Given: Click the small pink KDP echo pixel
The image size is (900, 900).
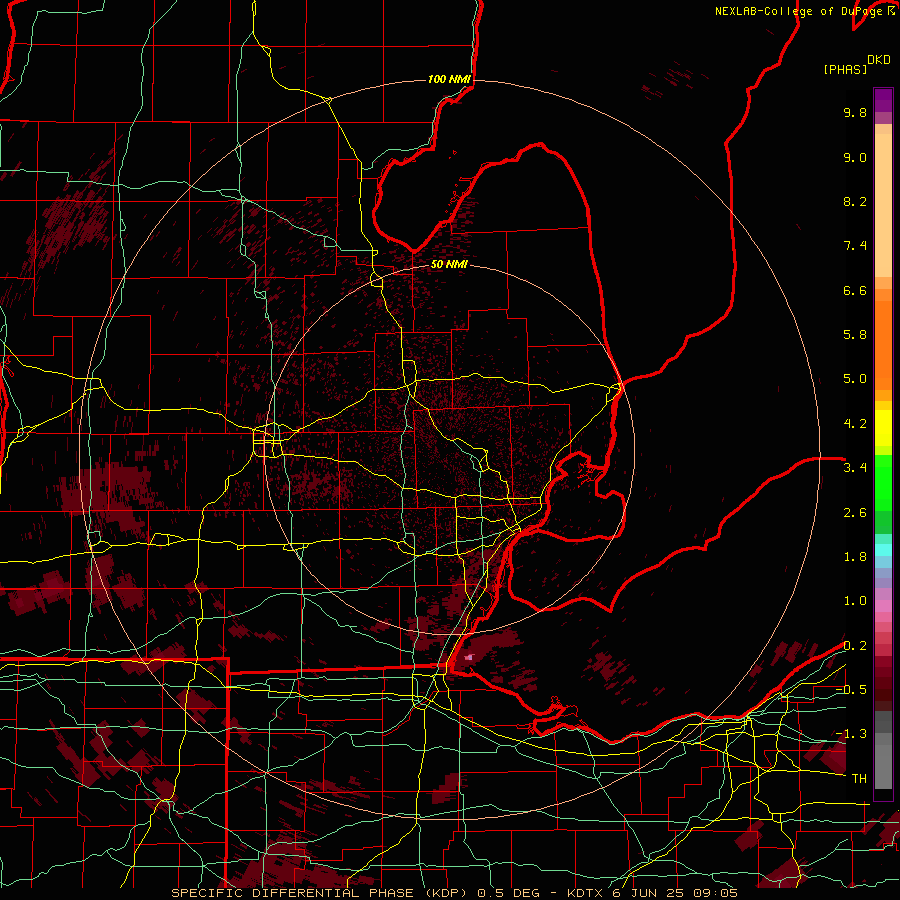Looking at the screenshot, I should [x=470, y=657].
